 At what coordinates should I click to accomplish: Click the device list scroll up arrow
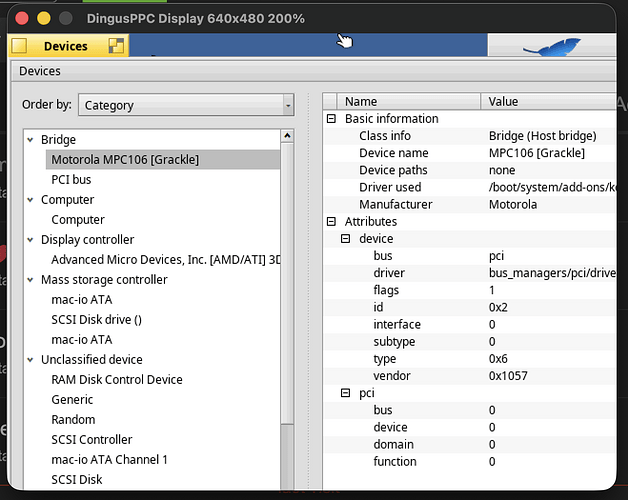coord(287,136)
